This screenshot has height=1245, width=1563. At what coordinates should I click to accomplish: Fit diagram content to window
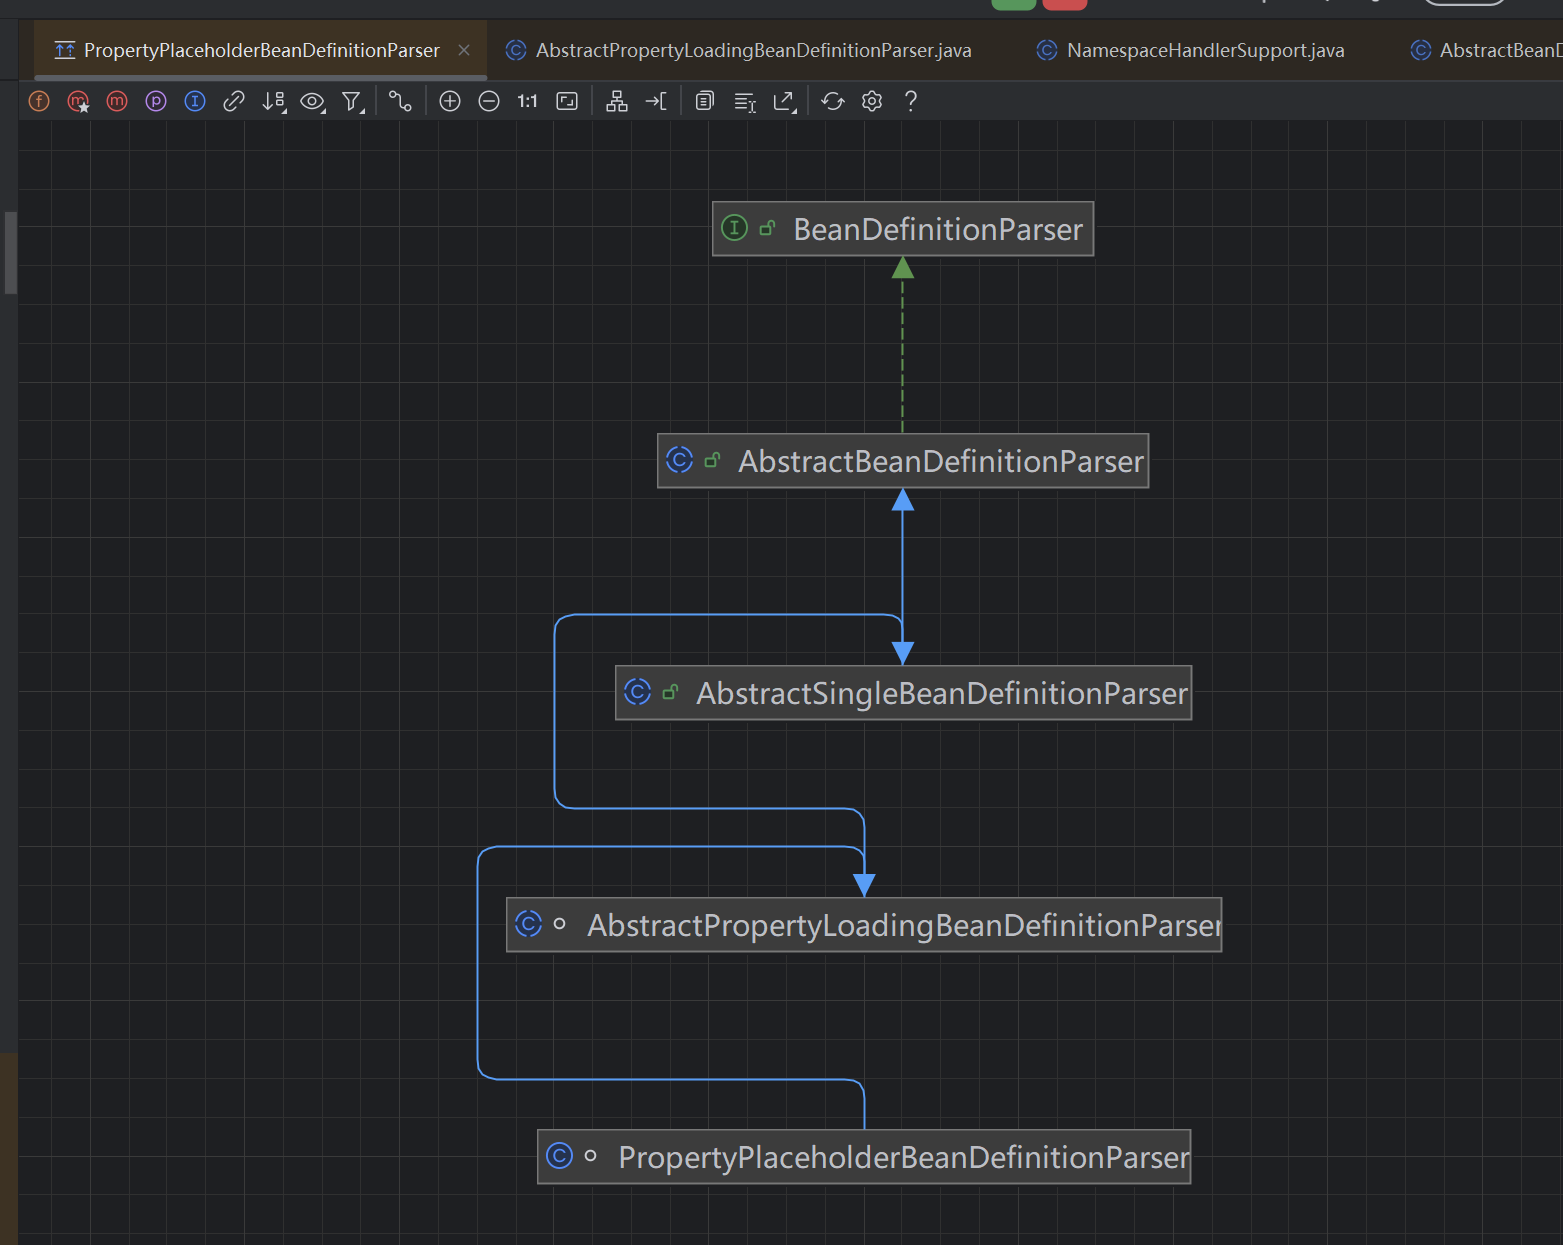(567, 101)
